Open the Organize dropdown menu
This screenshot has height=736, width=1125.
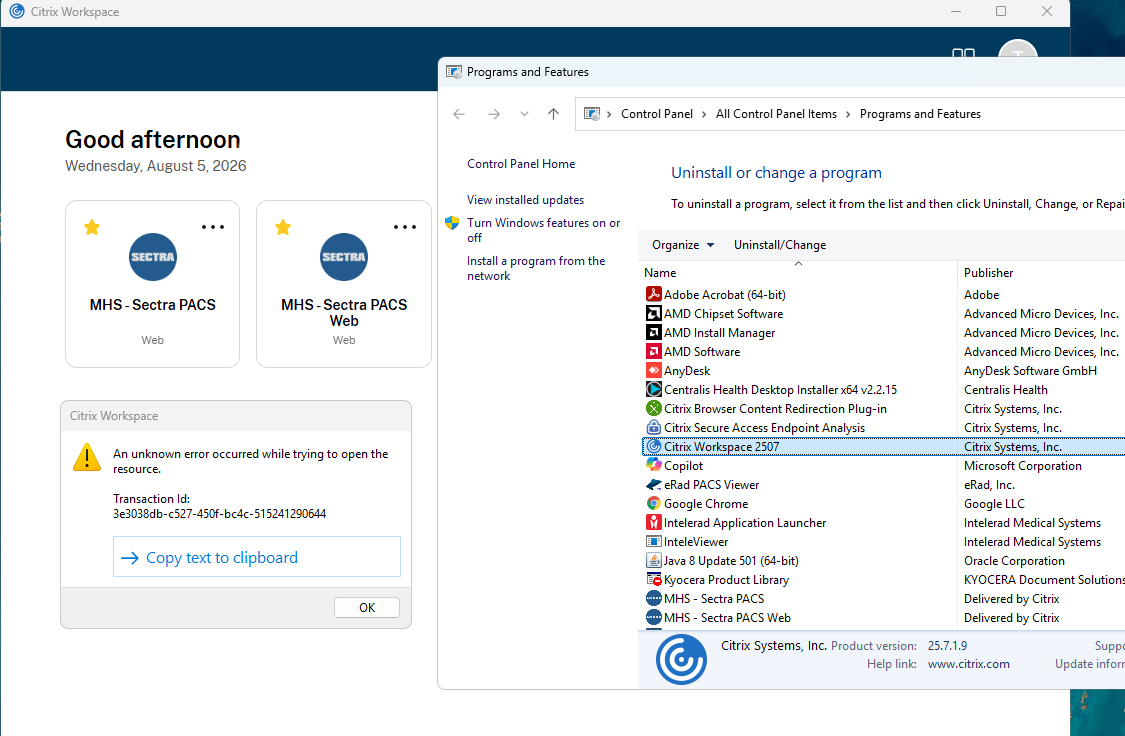pos(683,245)
